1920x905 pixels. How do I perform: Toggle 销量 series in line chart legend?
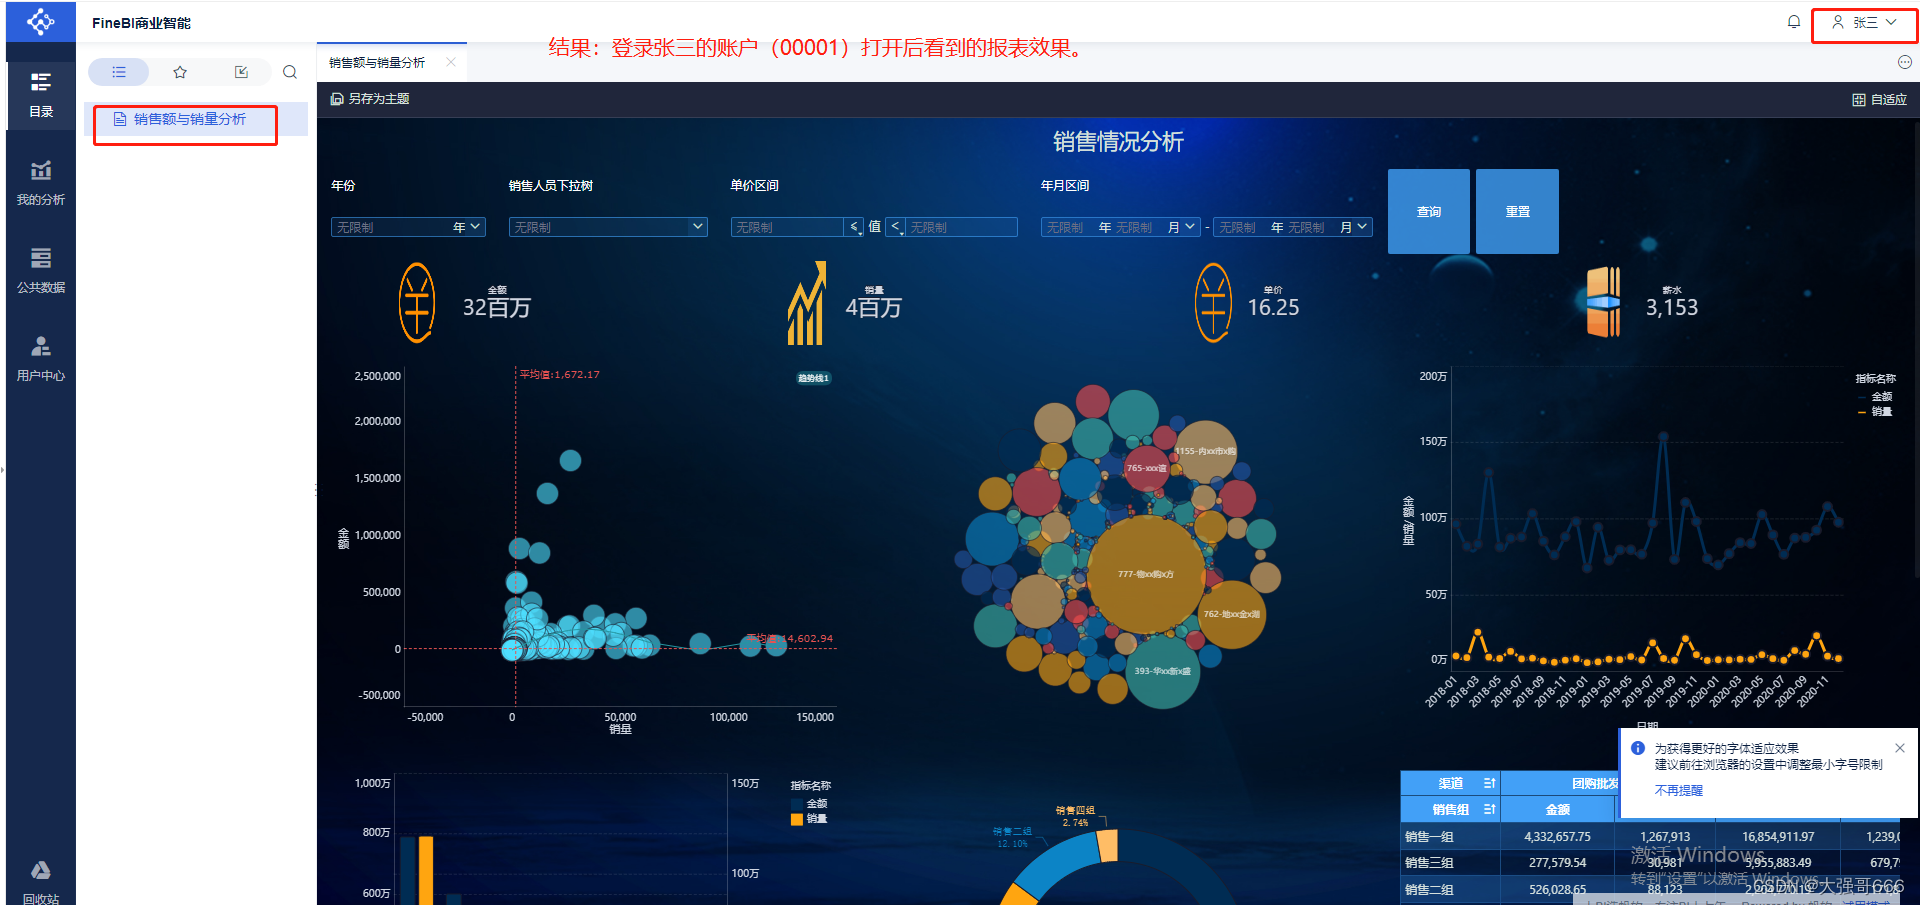click(1875, 411)
